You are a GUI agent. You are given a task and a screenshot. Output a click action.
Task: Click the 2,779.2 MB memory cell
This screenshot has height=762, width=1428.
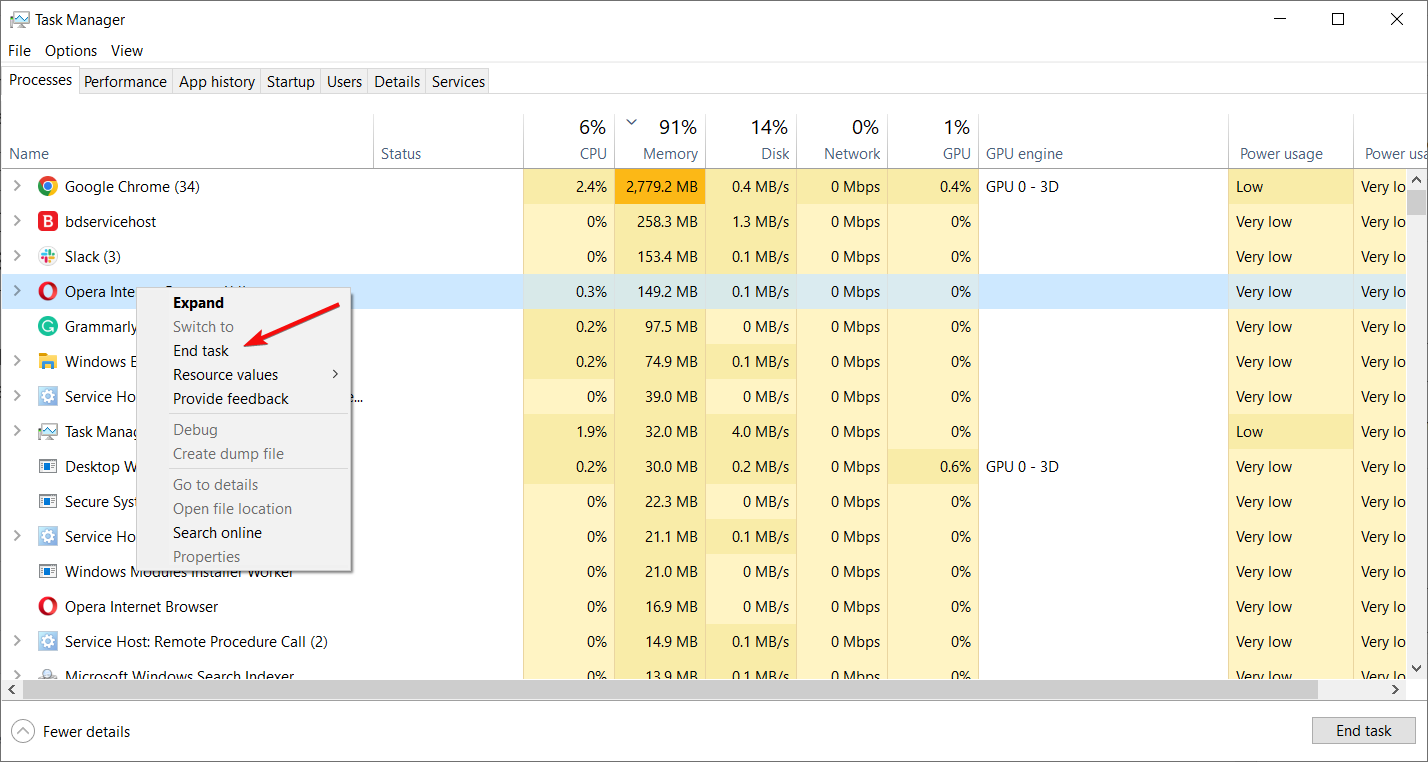coord(660,186)
